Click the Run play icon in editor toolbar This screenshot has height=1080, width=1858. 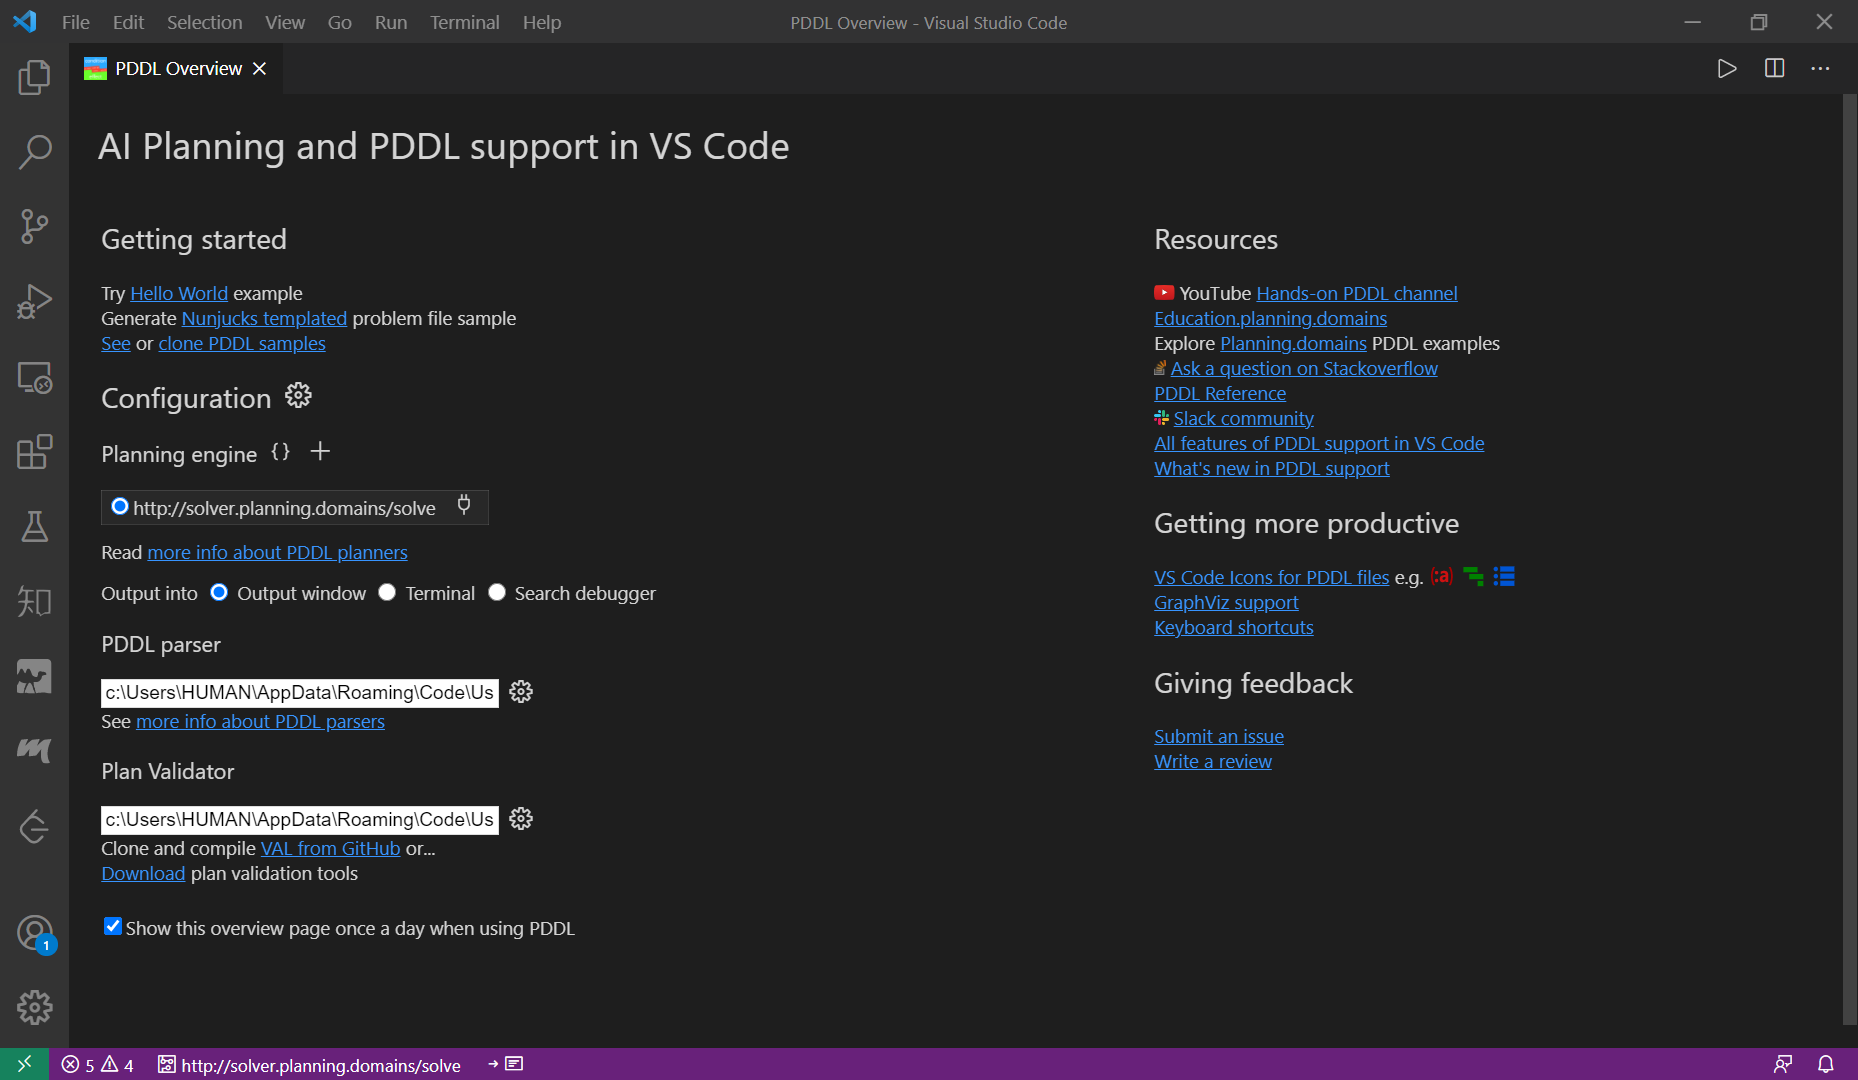tap(1727, 69)
